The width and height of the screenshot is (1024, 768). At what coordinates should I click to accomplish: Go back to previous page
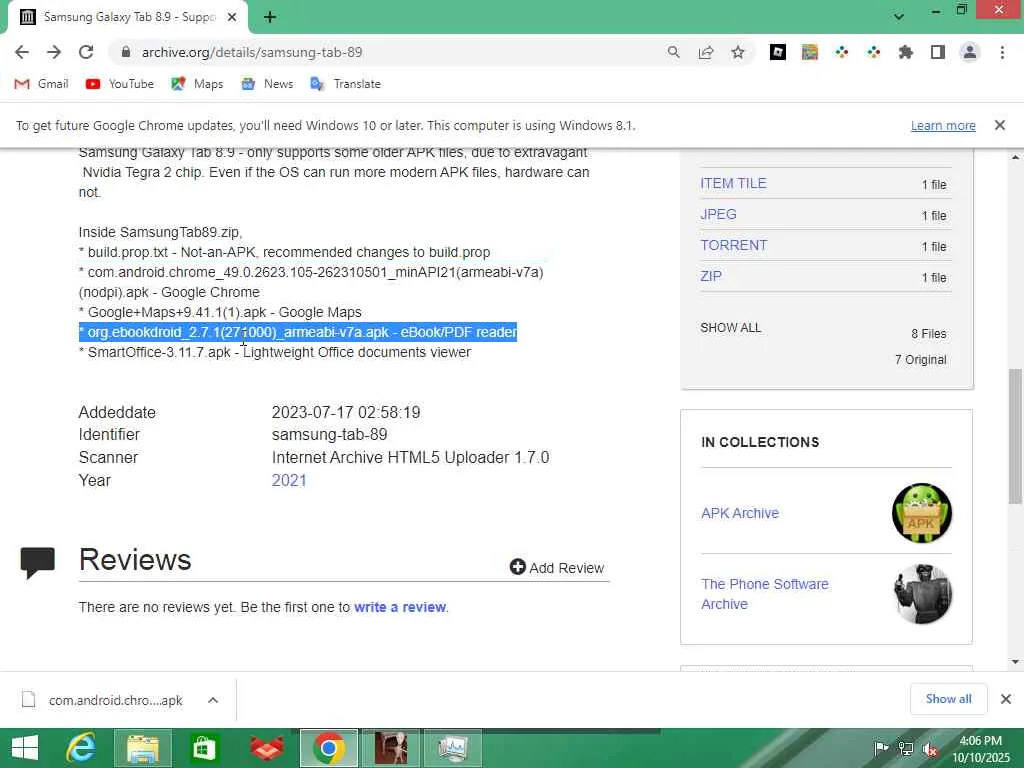click(22, 52)
